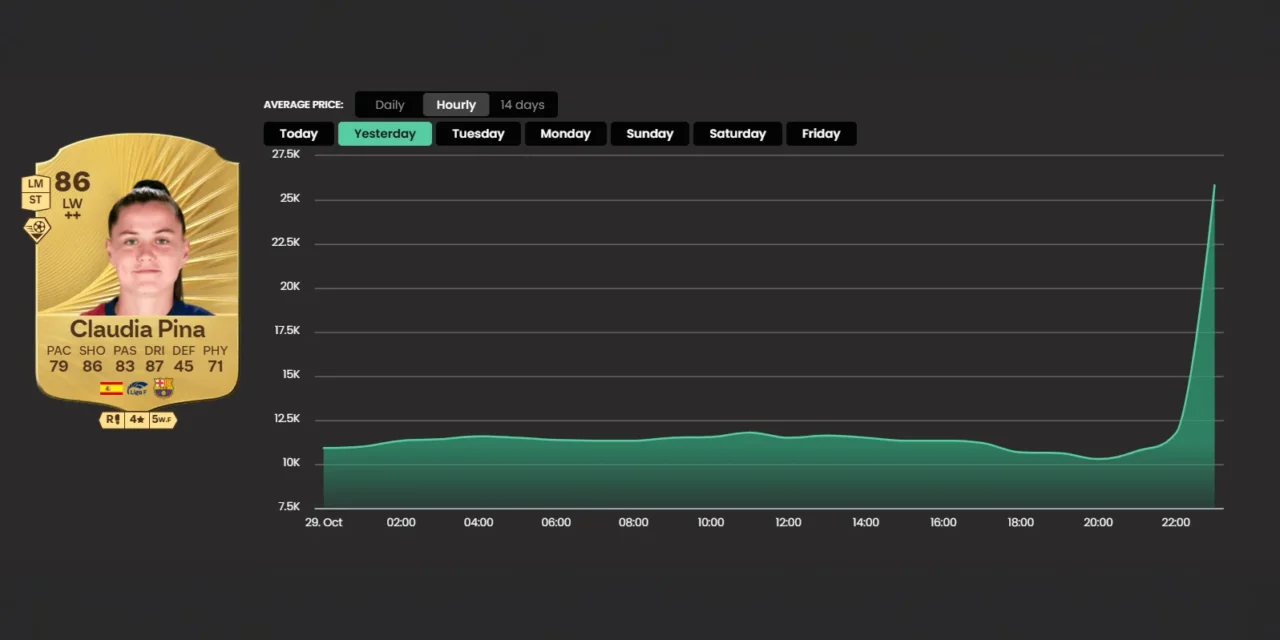The height and width of the screenshot is (640, 1280).
Task: Switch average price view to Daily
Action: tap(389, 104)
